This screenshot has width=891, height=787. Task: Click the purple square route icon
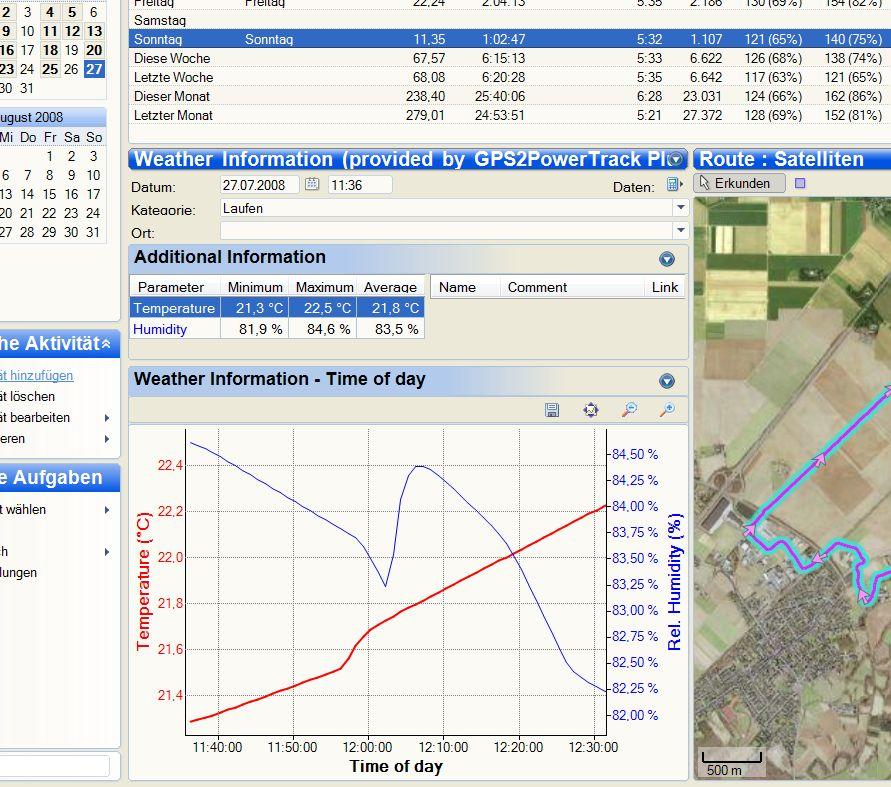tap(800, 183)
